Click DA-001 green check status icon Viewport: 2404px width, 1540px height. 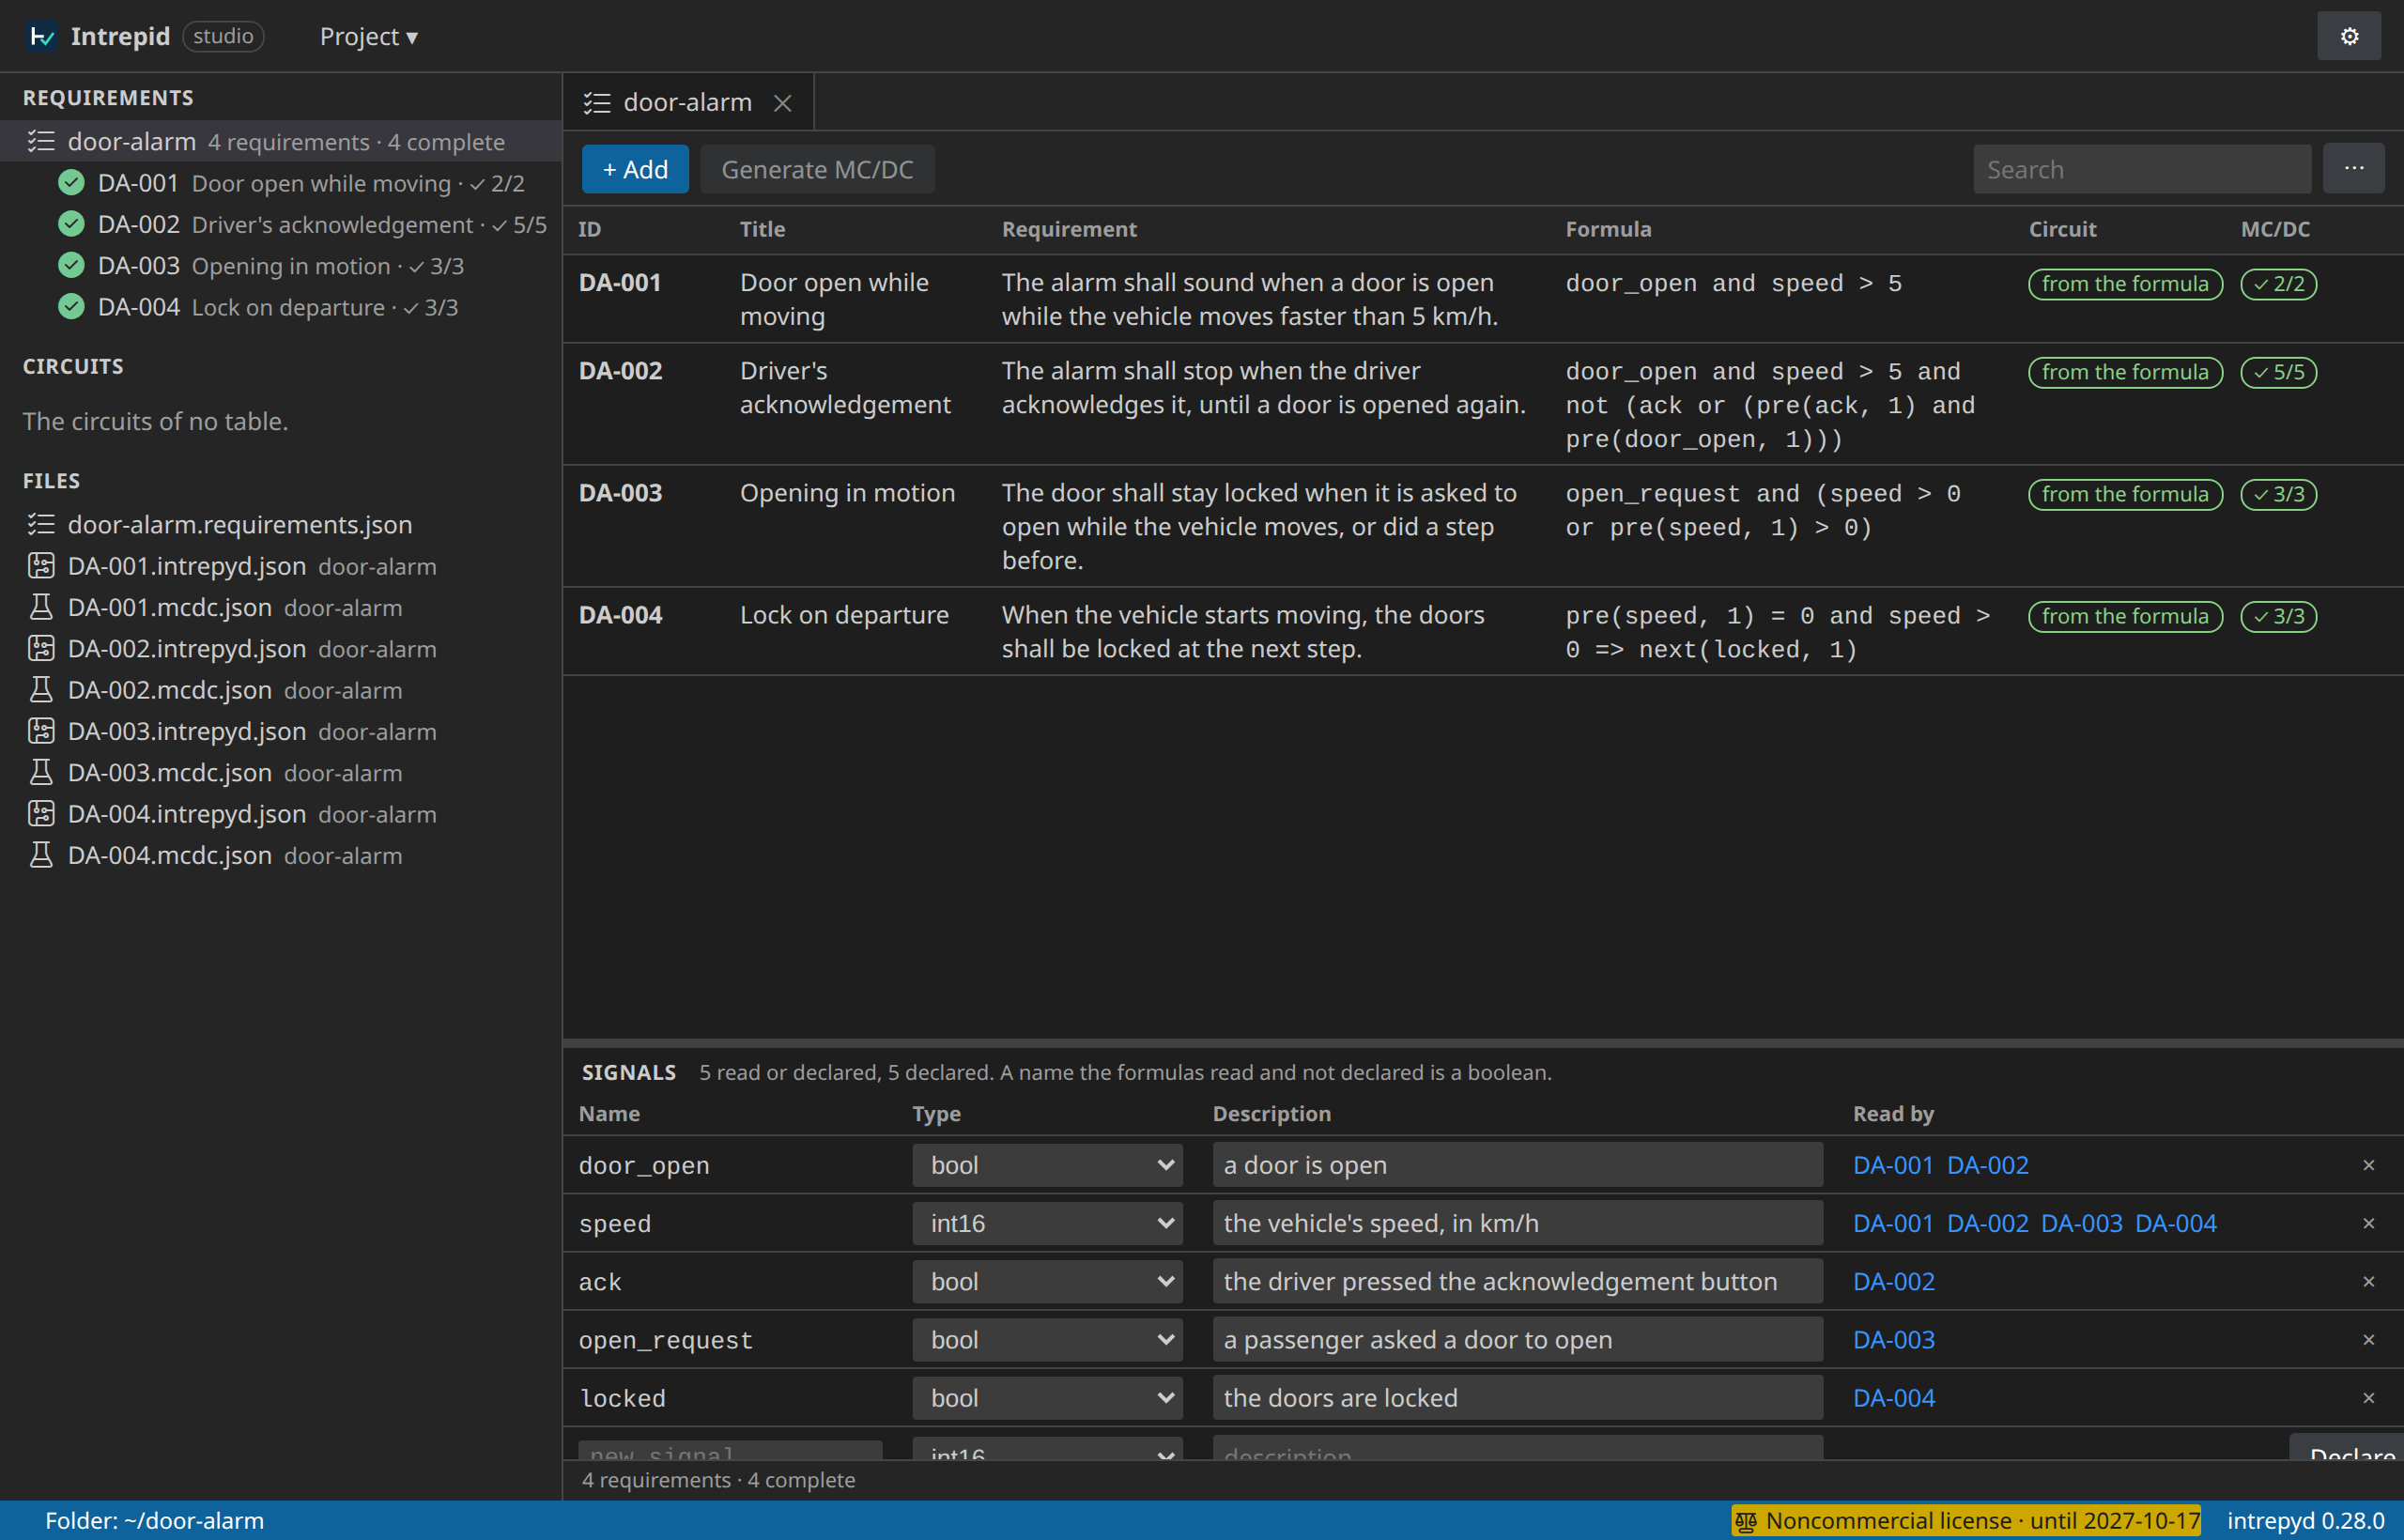(71, 183)
